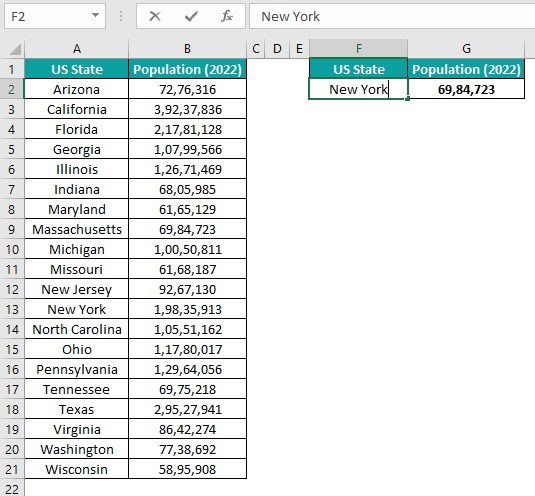
Task: Confirm the entry with the checkmark icon
Action: pos(191,16)
